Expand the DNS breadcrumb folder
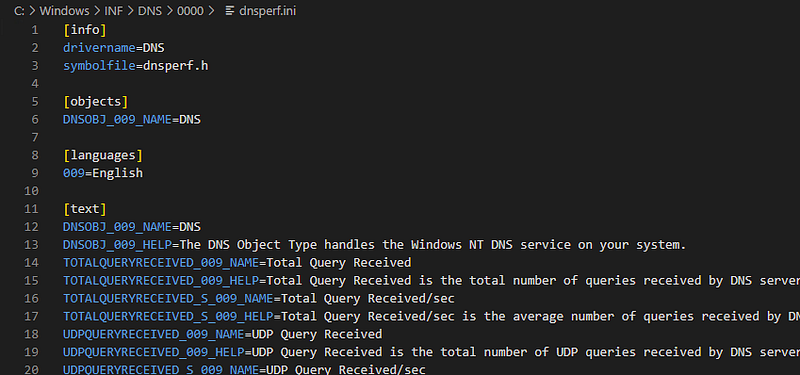800x375 pixels. click(x=150, y=11)
